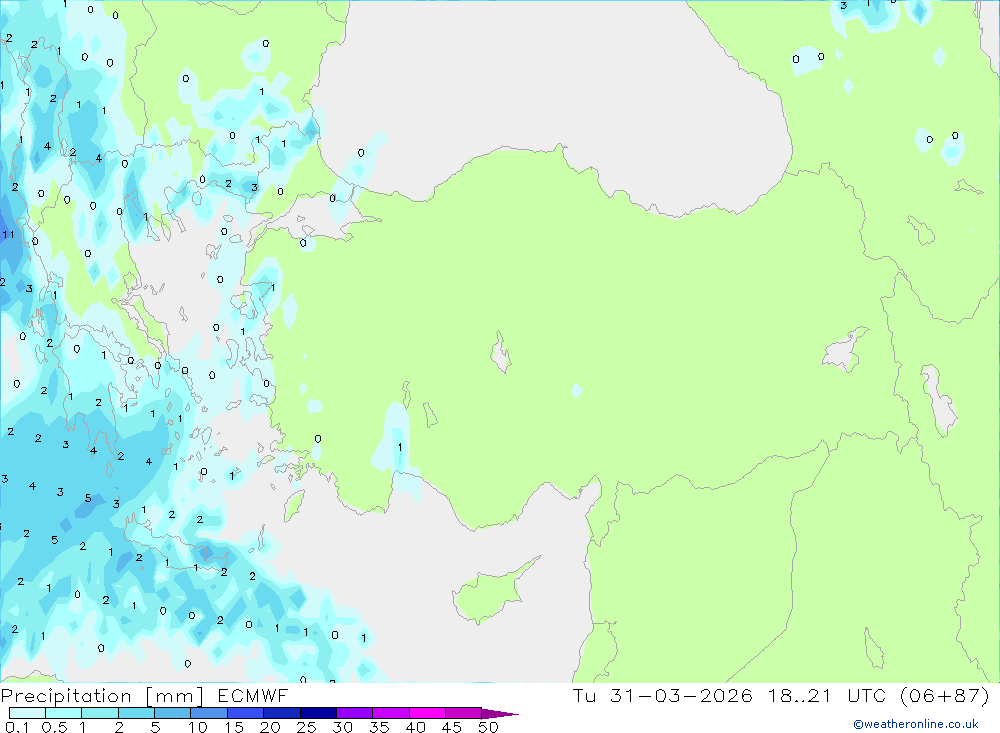Screen dimensions: 1000x733
Task: Select the 25–30 mm navy legend swatch
Action: click(318, 713)
